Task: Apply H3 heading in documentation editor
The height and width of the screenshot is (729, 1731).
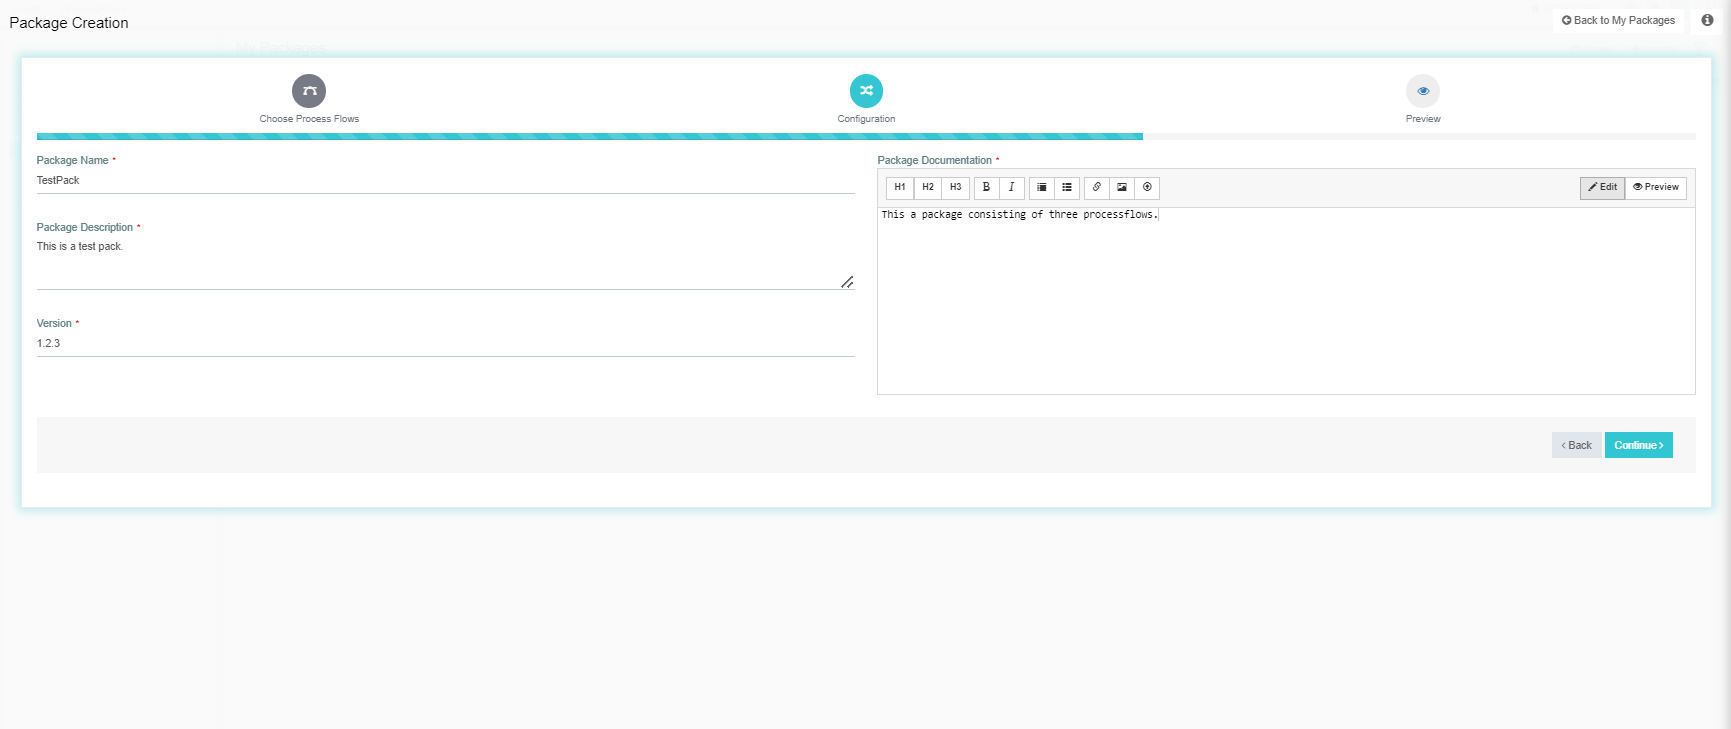Action: pyautogui.click(x=956, y=188)
